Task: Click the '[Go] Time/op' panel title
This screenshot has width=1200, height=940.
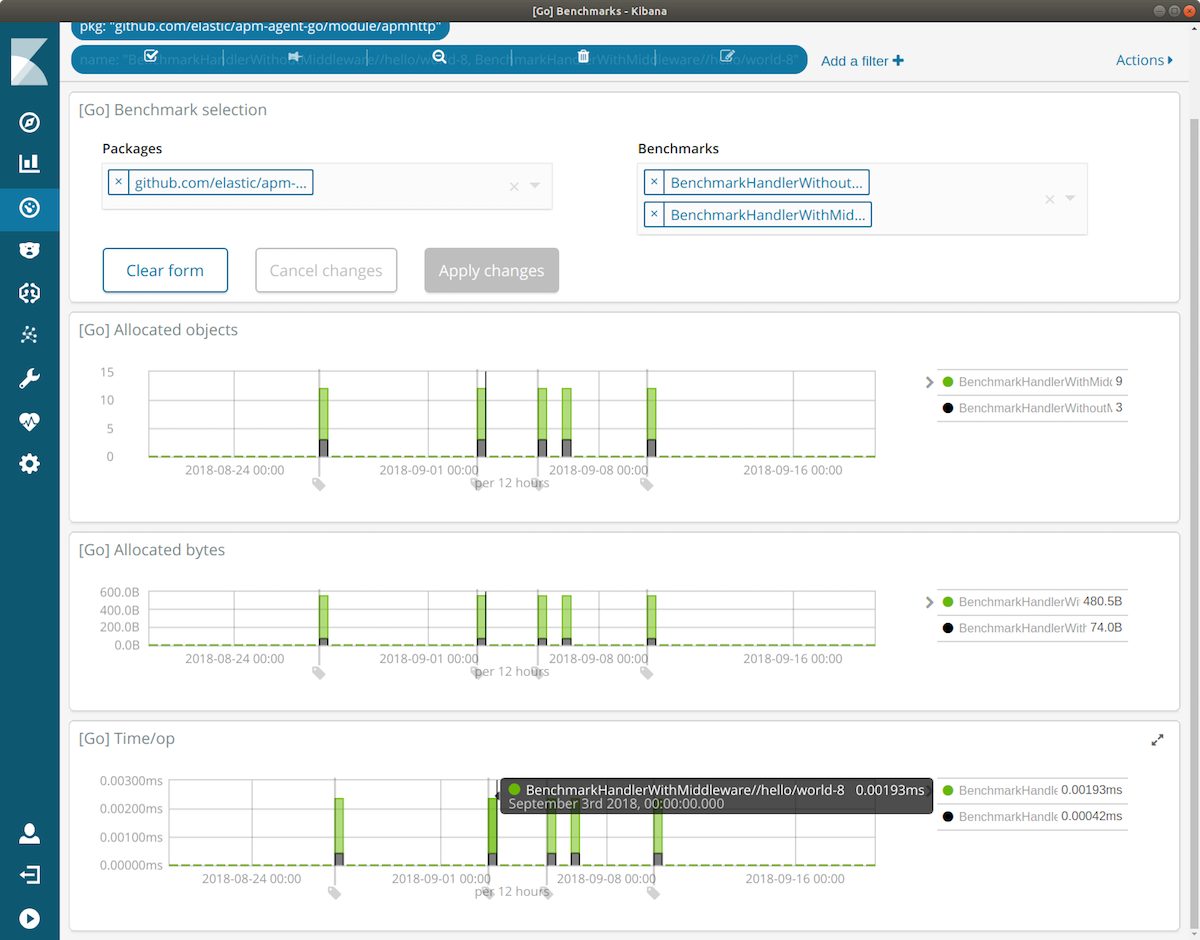Action: pyautogui.click(x=127, y=739)
